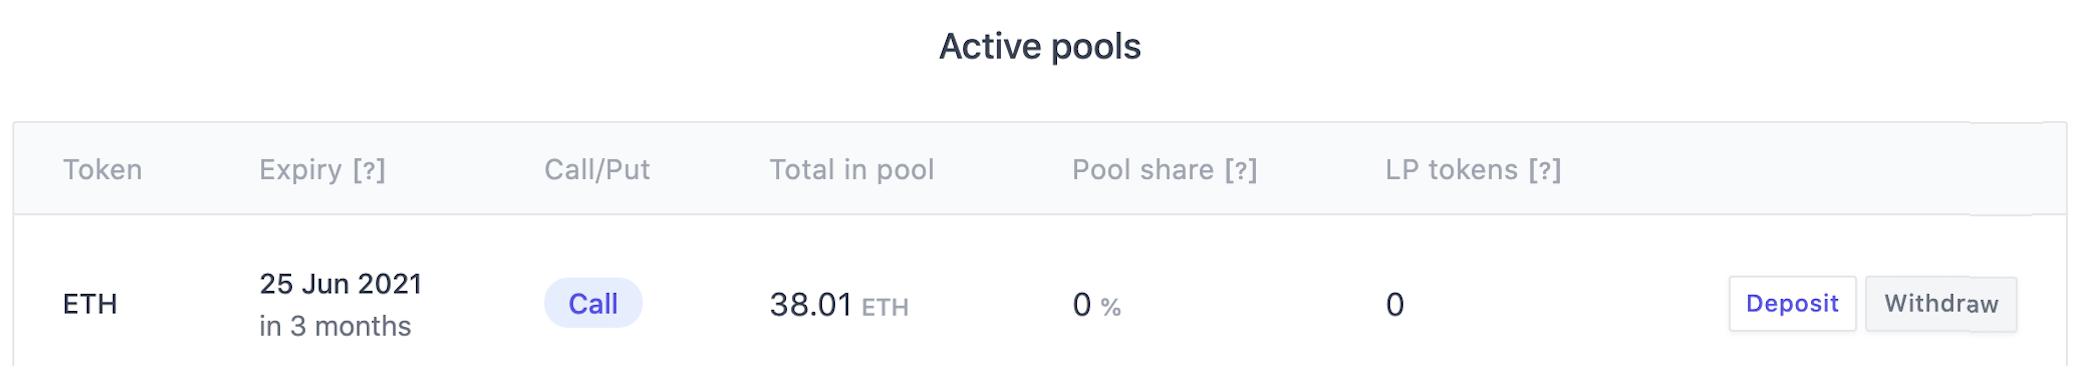This screenshot has height=366, width=2078.
Task: Click the LP tokens column header text
Action: [1452, 170]
